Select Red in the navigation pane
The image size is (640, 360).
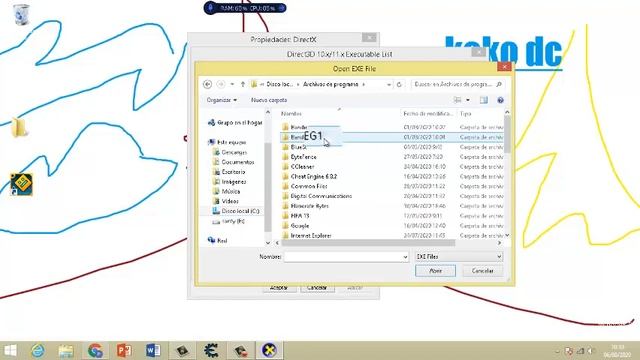(x=218, y=240)
